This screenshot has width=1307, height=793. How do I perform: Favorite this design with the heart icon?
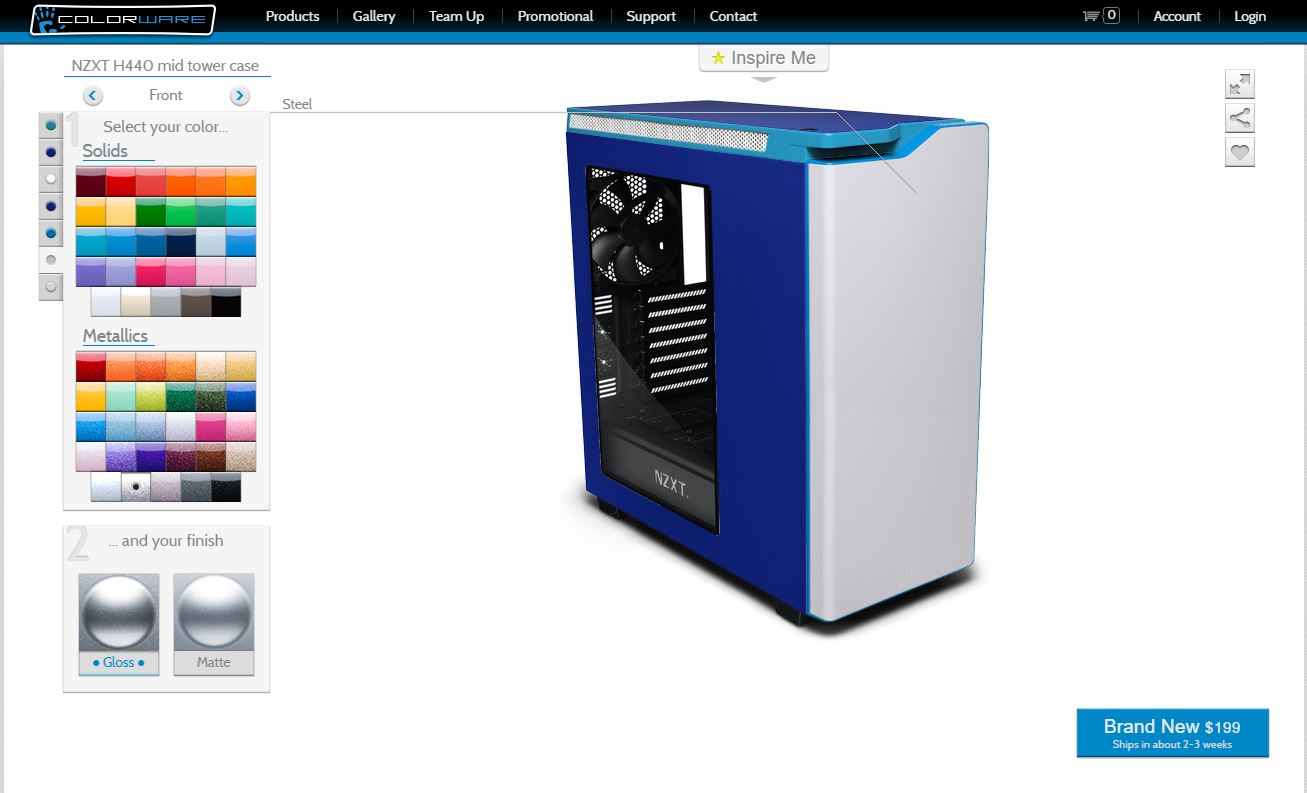[x=1240, y=152]
